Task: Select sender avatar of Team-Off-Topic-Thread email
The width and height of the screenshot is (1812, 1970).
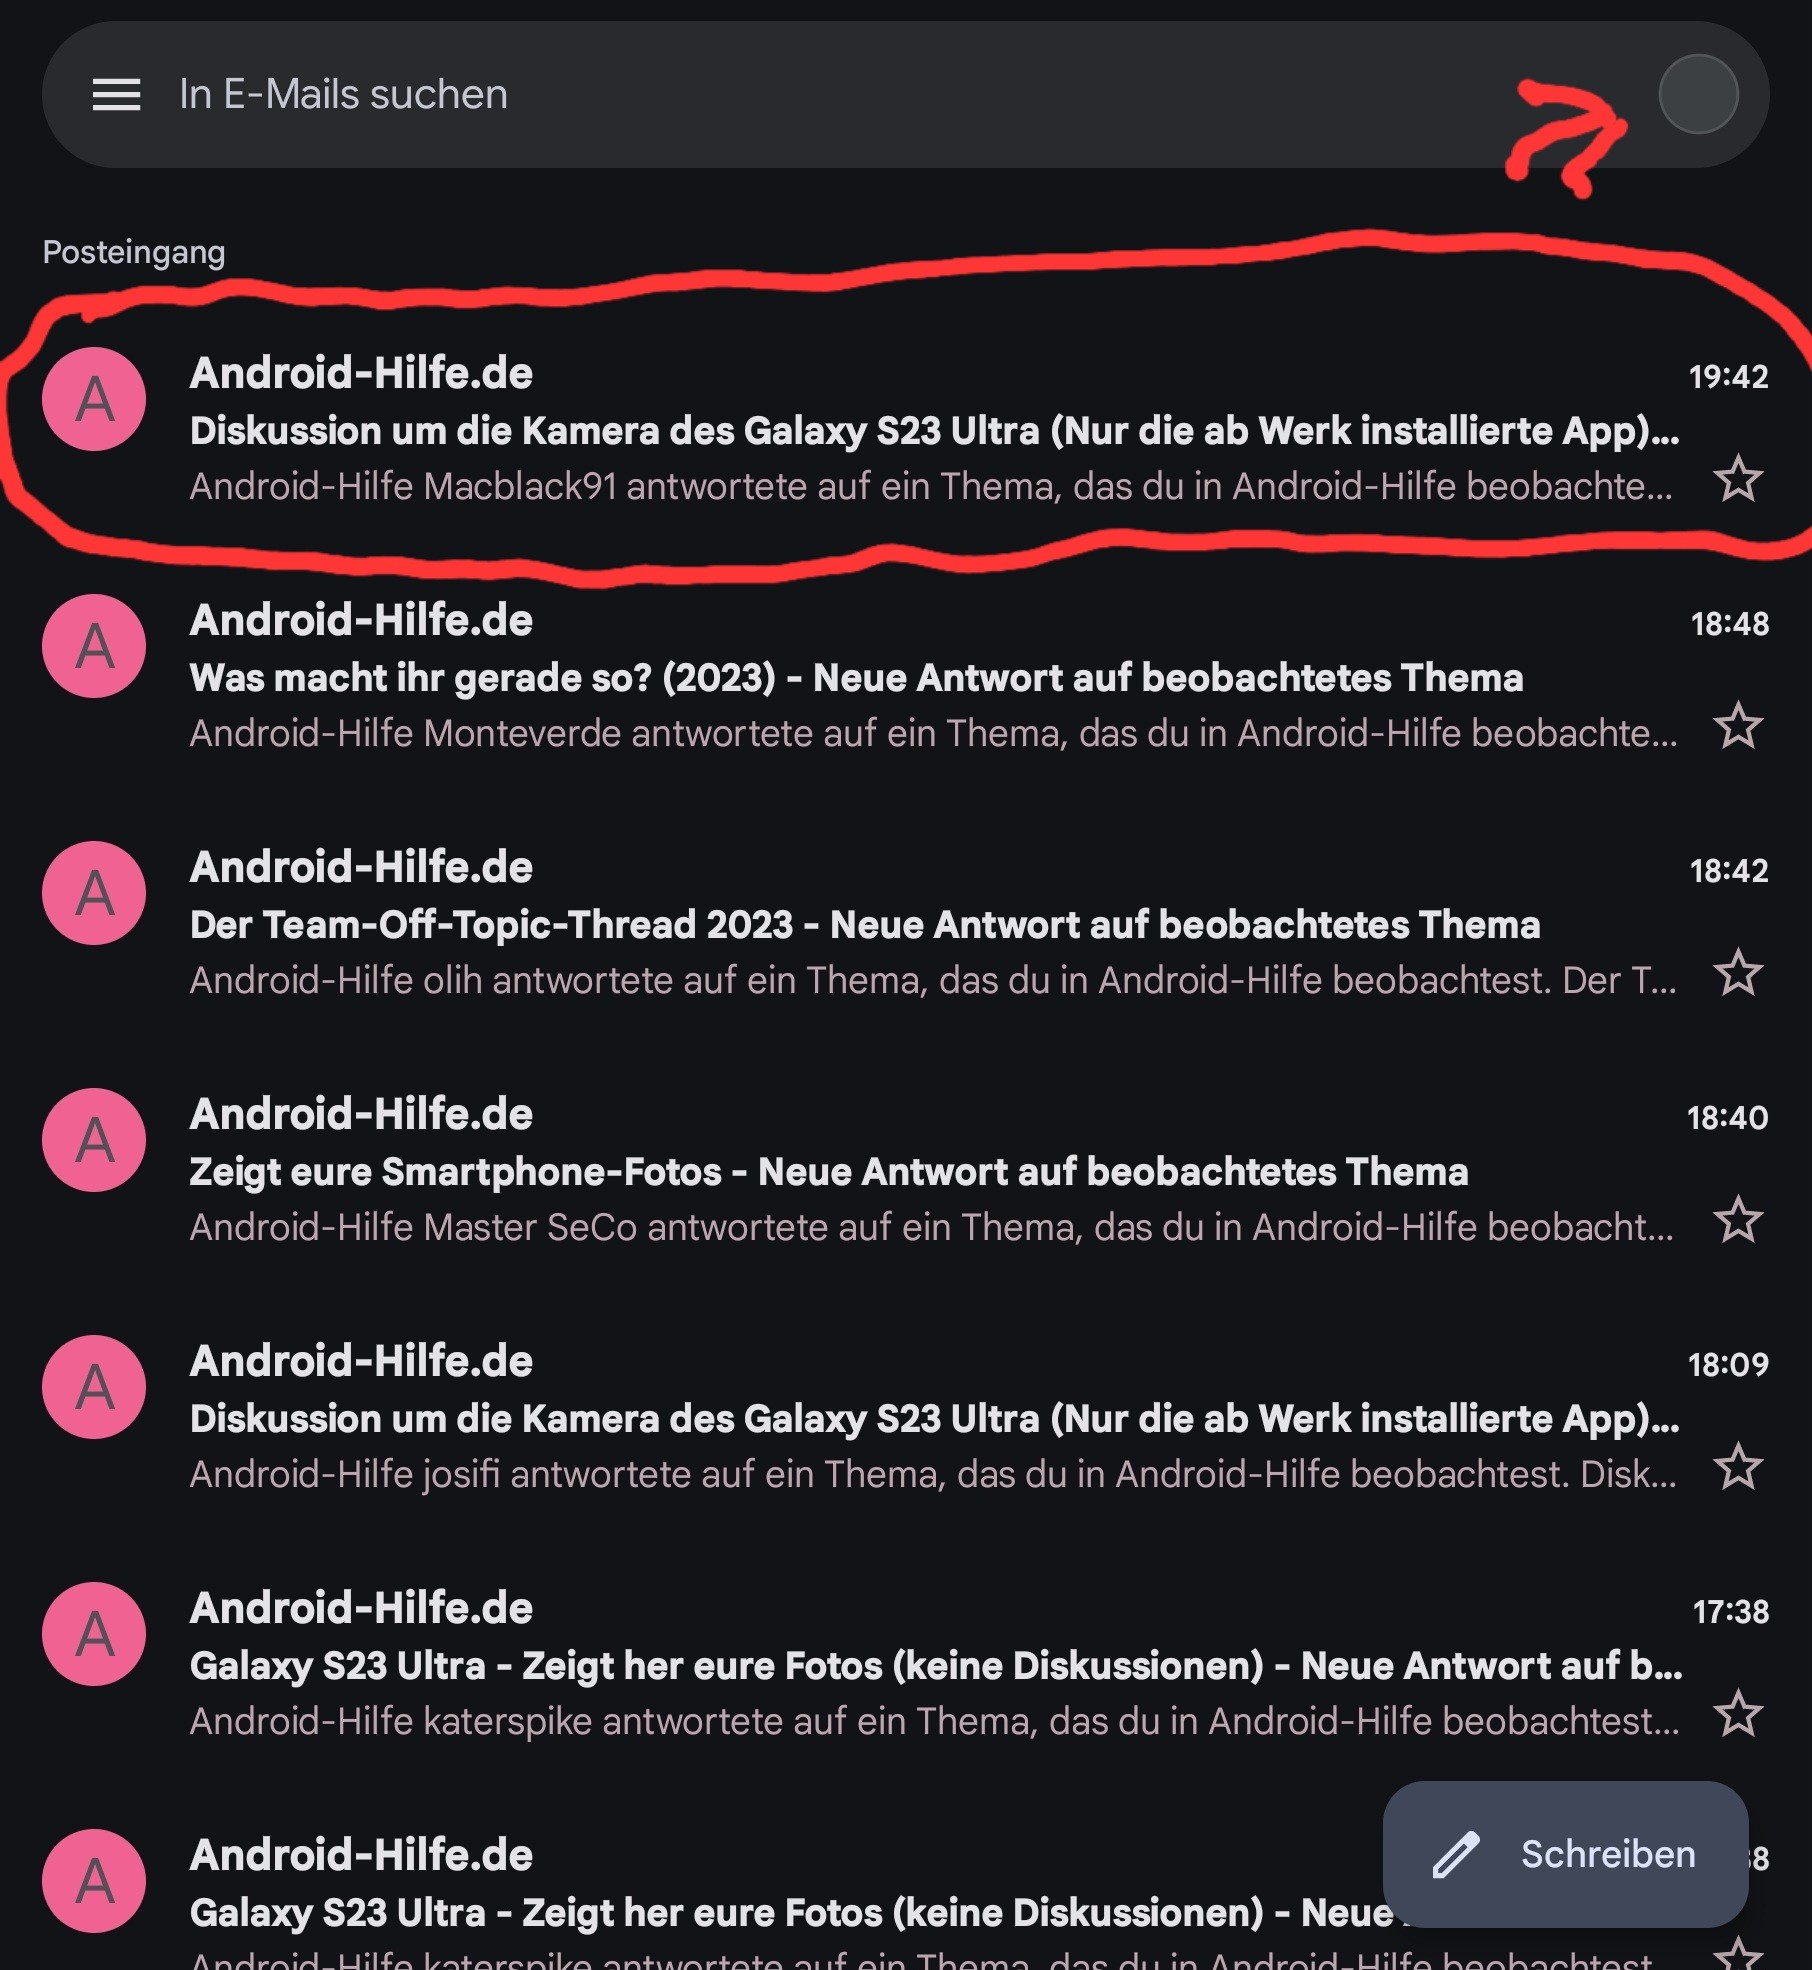Action: pyautogui.click(x=94, y=893)
